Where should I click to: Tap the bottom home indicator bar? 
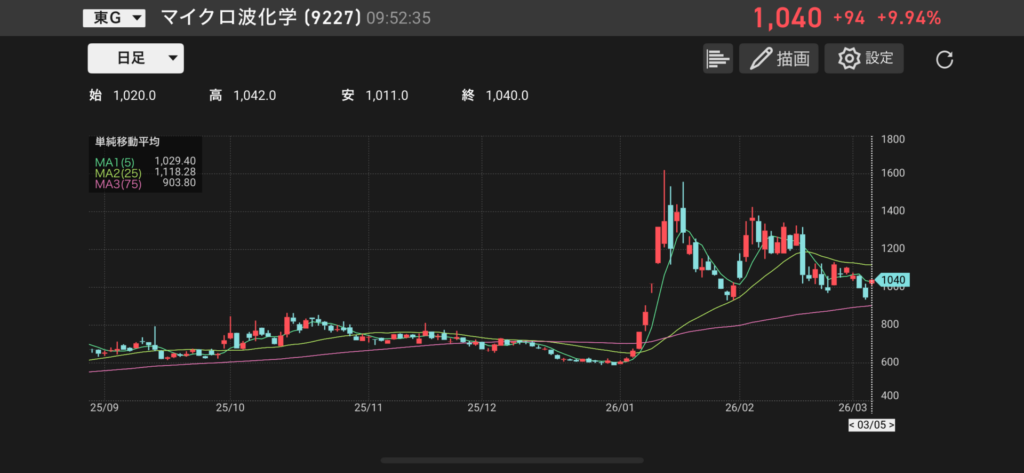coord(511,461)
